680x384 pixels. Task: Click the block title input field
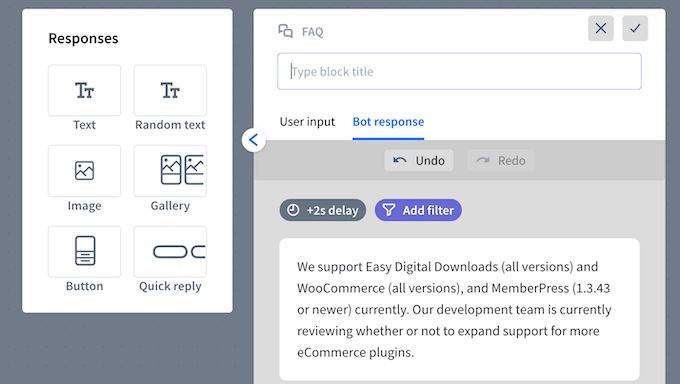(459, 71)
